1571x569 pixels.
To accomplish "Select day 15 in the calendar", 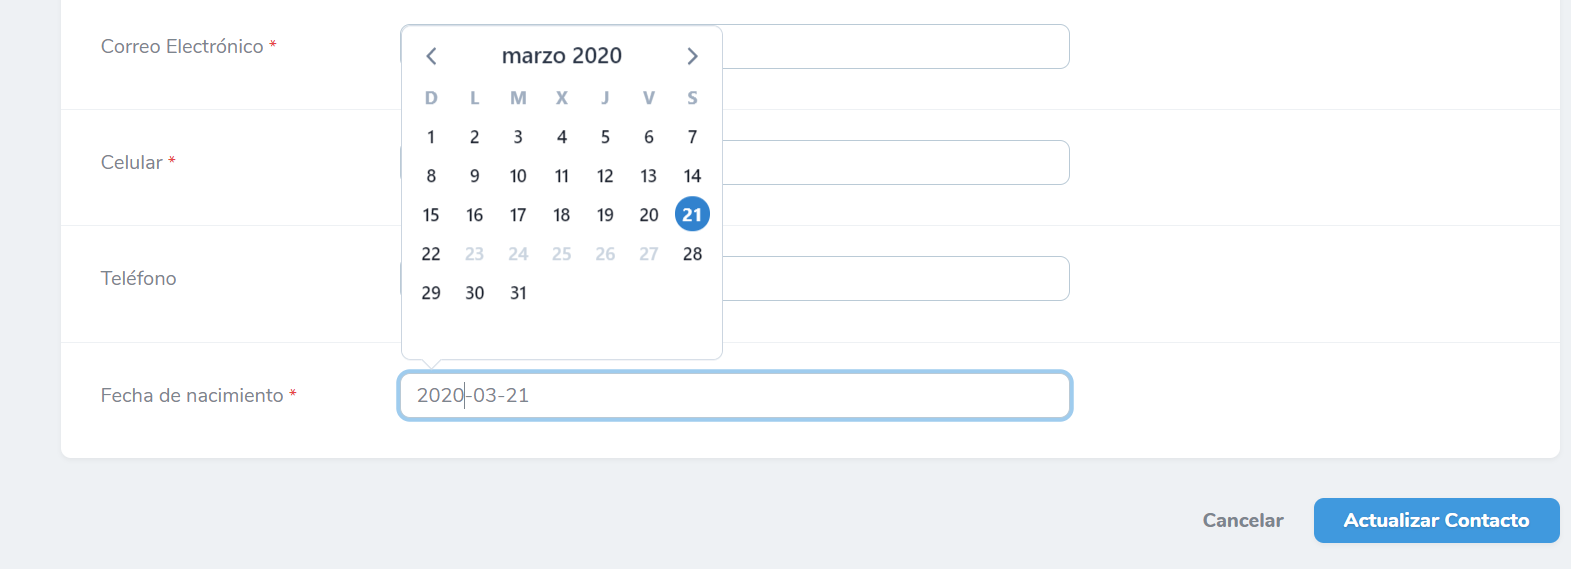I will click(x=431, y=215).
